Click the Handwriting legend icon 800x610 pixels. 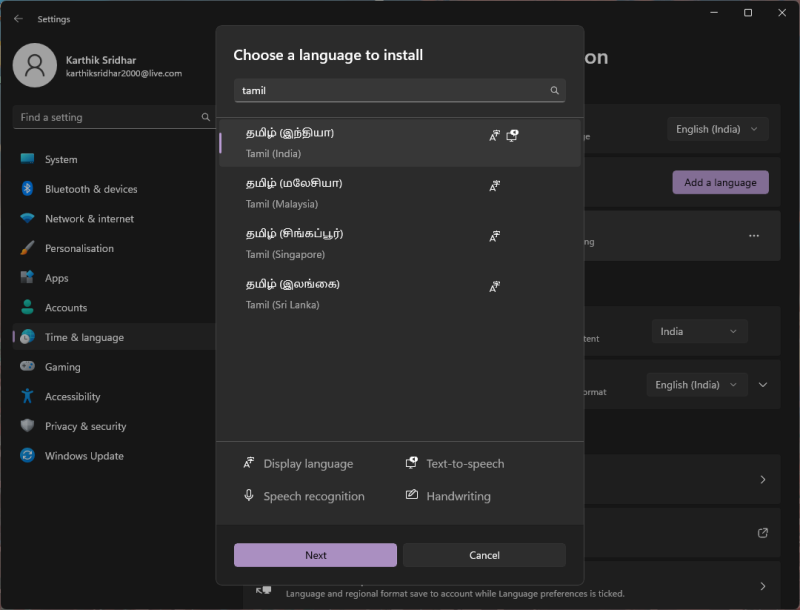coord(413,496)
